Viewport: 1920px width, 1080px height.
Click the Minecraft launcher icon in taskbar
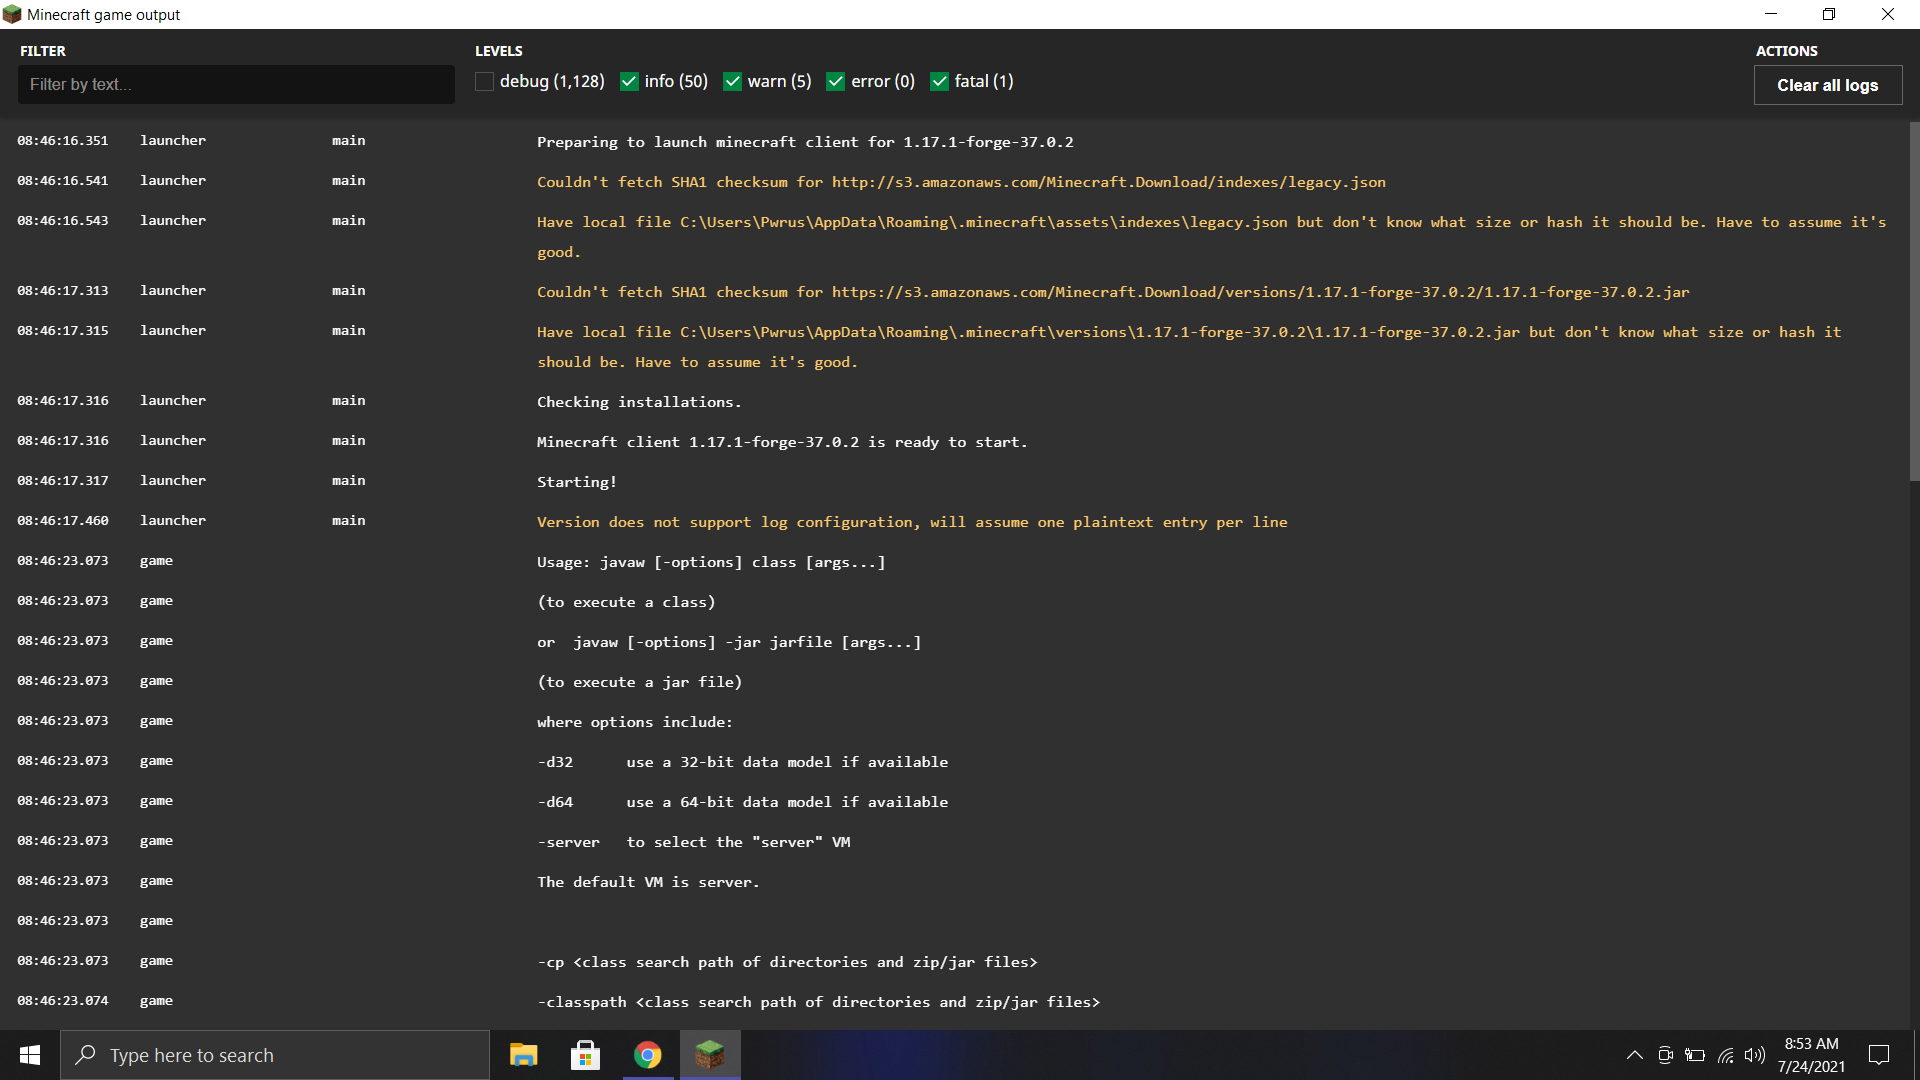pos(711,1054)
